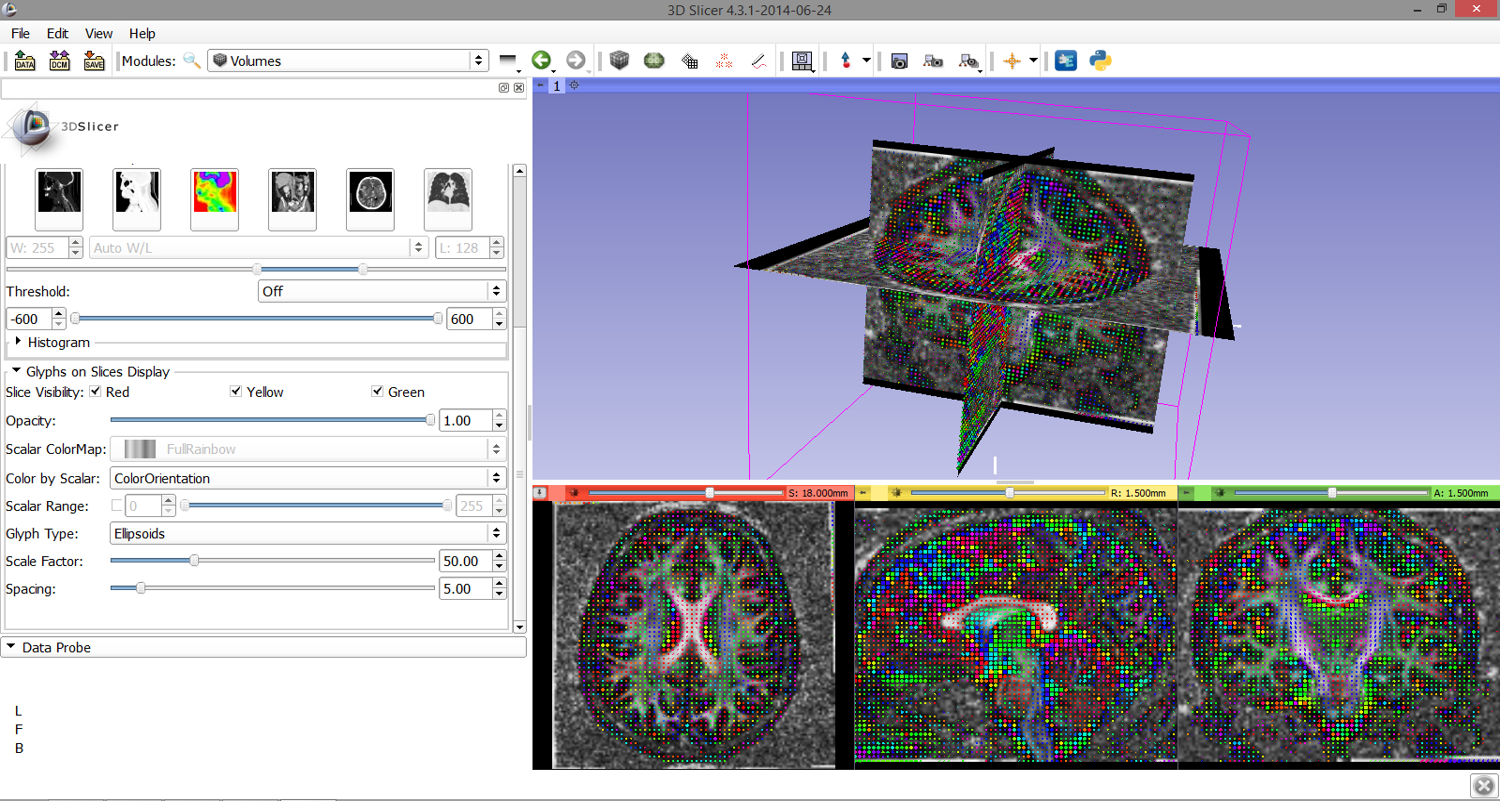Toggle the Yellow slice visibility checkbox

[x=237, y=392]
